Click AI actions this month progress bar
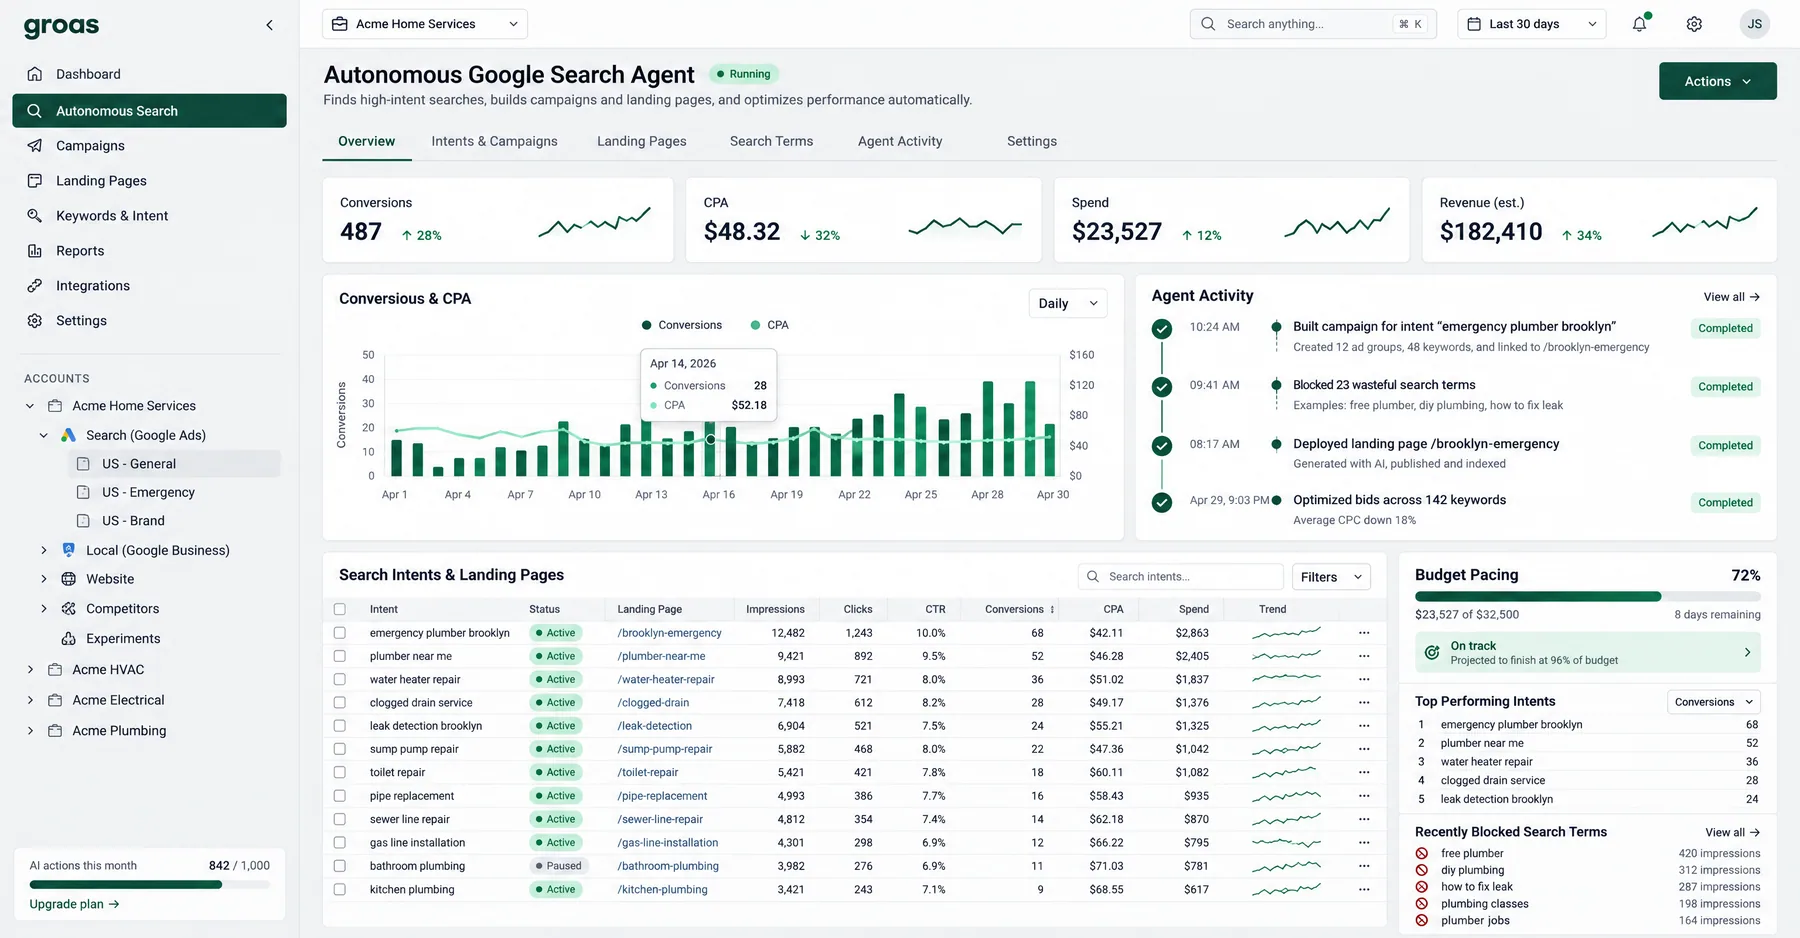 (149, 885)
